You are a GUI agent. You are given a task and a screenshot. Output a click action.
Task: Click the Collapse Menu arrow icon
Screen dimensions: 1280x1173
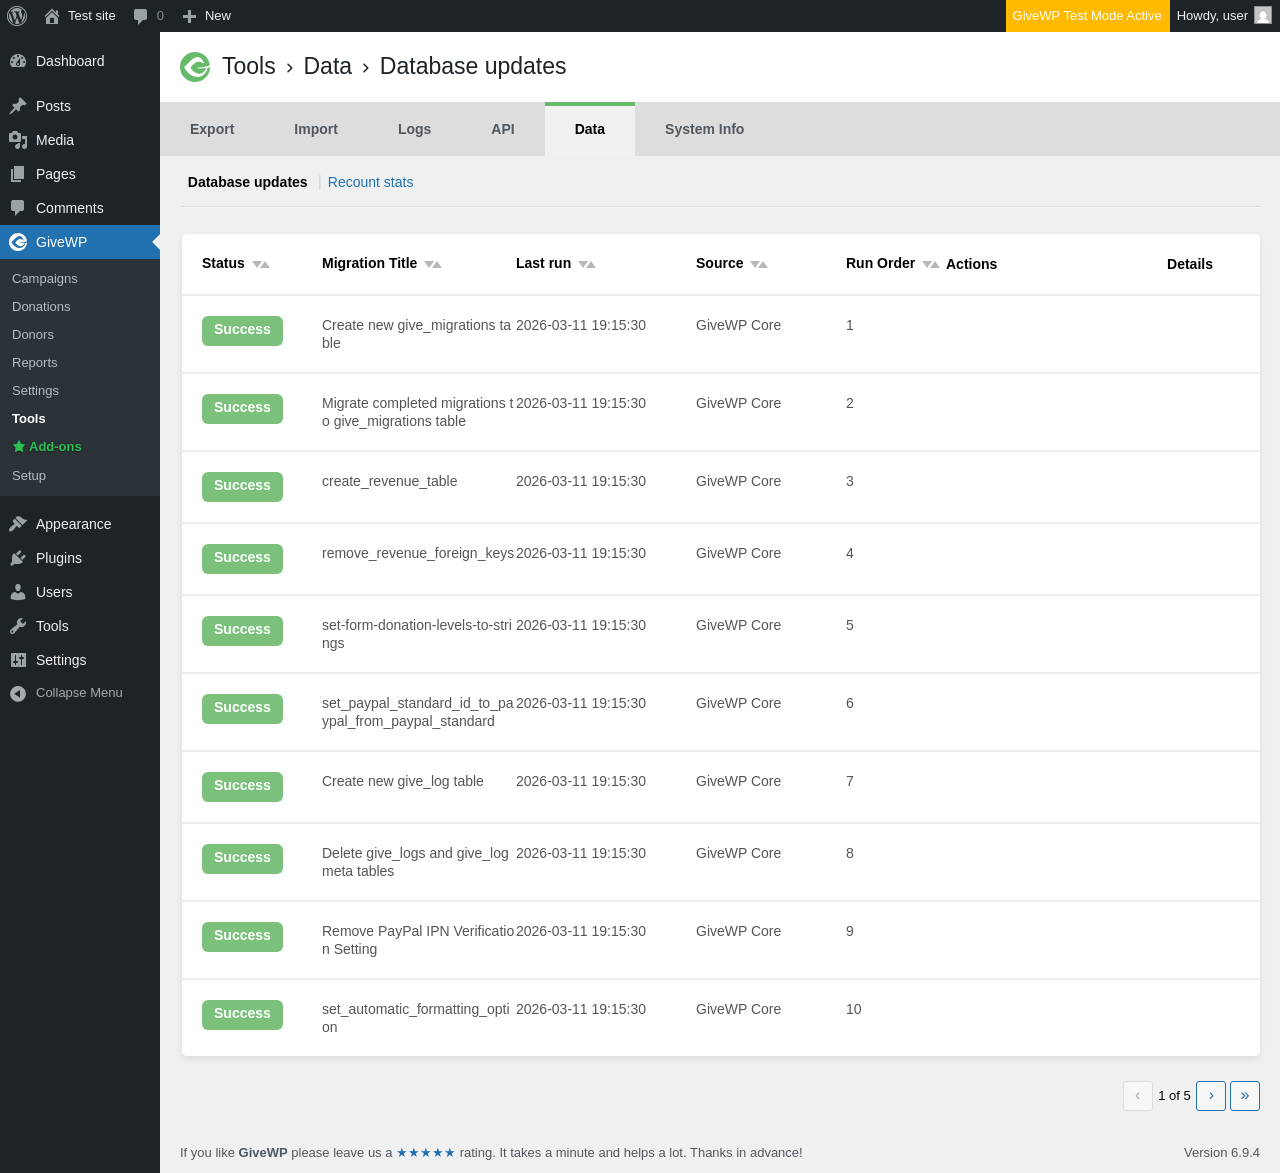tap(18, 693)
